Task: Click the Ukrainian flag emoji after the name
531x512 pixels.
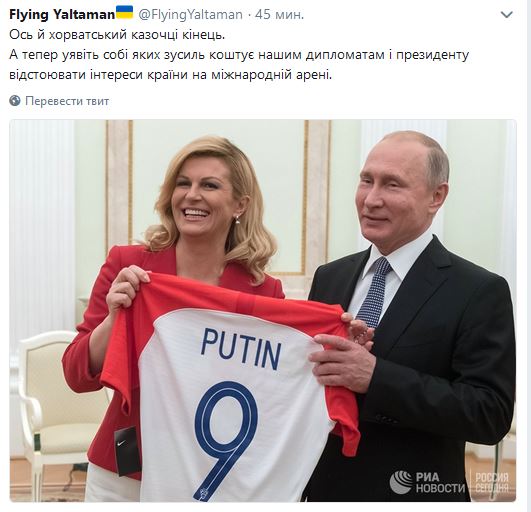Action: tap(124, 13)
